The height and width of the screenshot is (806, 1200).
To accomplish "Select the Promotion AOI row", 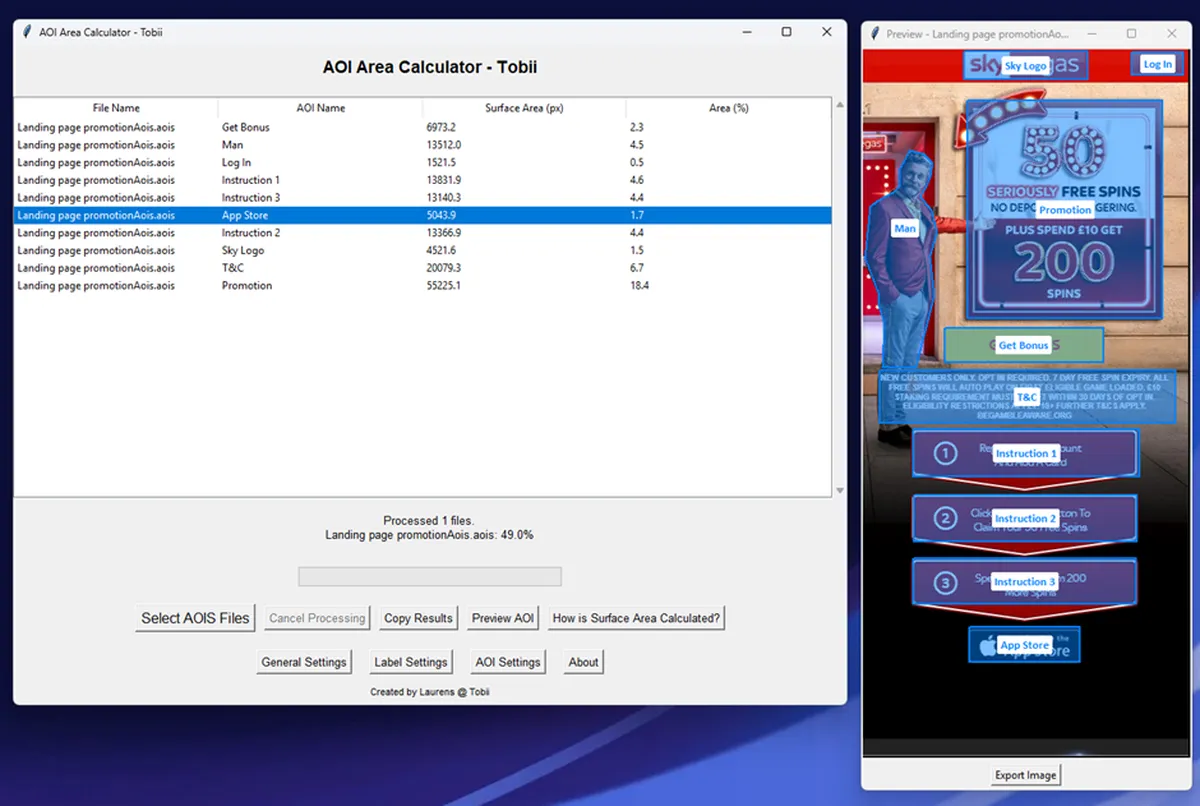I will click(x=246, y=286).
